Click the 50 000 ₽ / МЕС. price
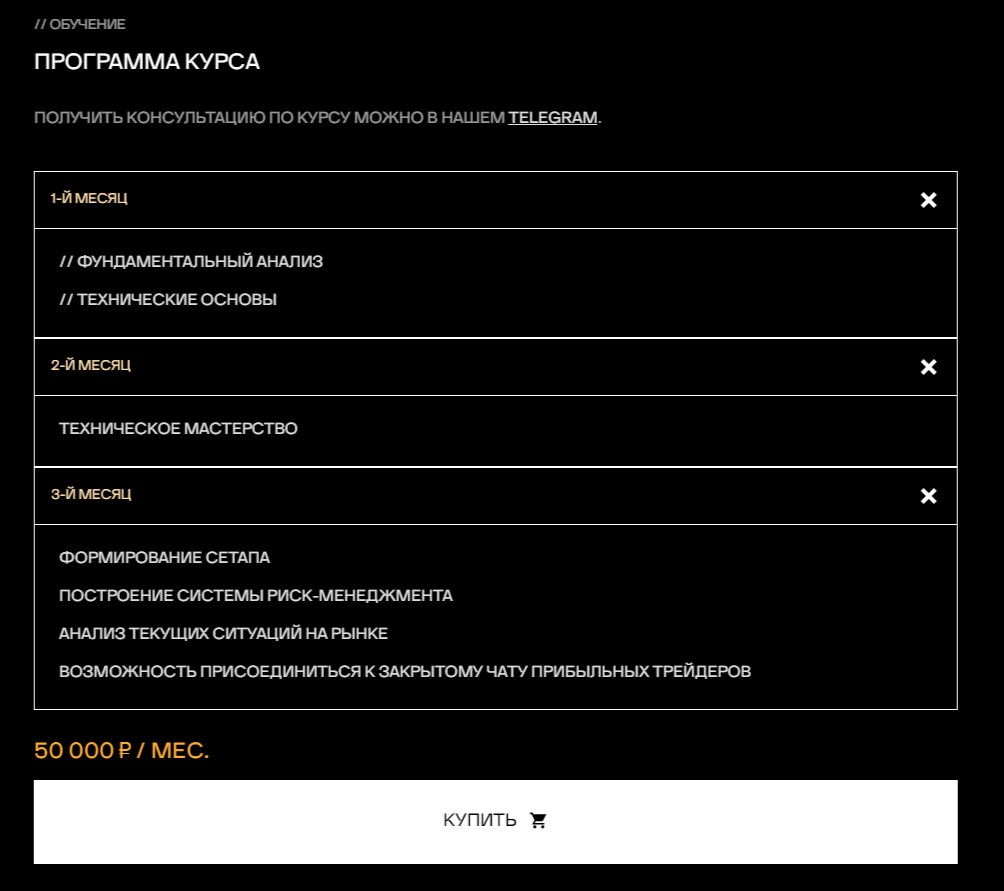 (121, 751)
